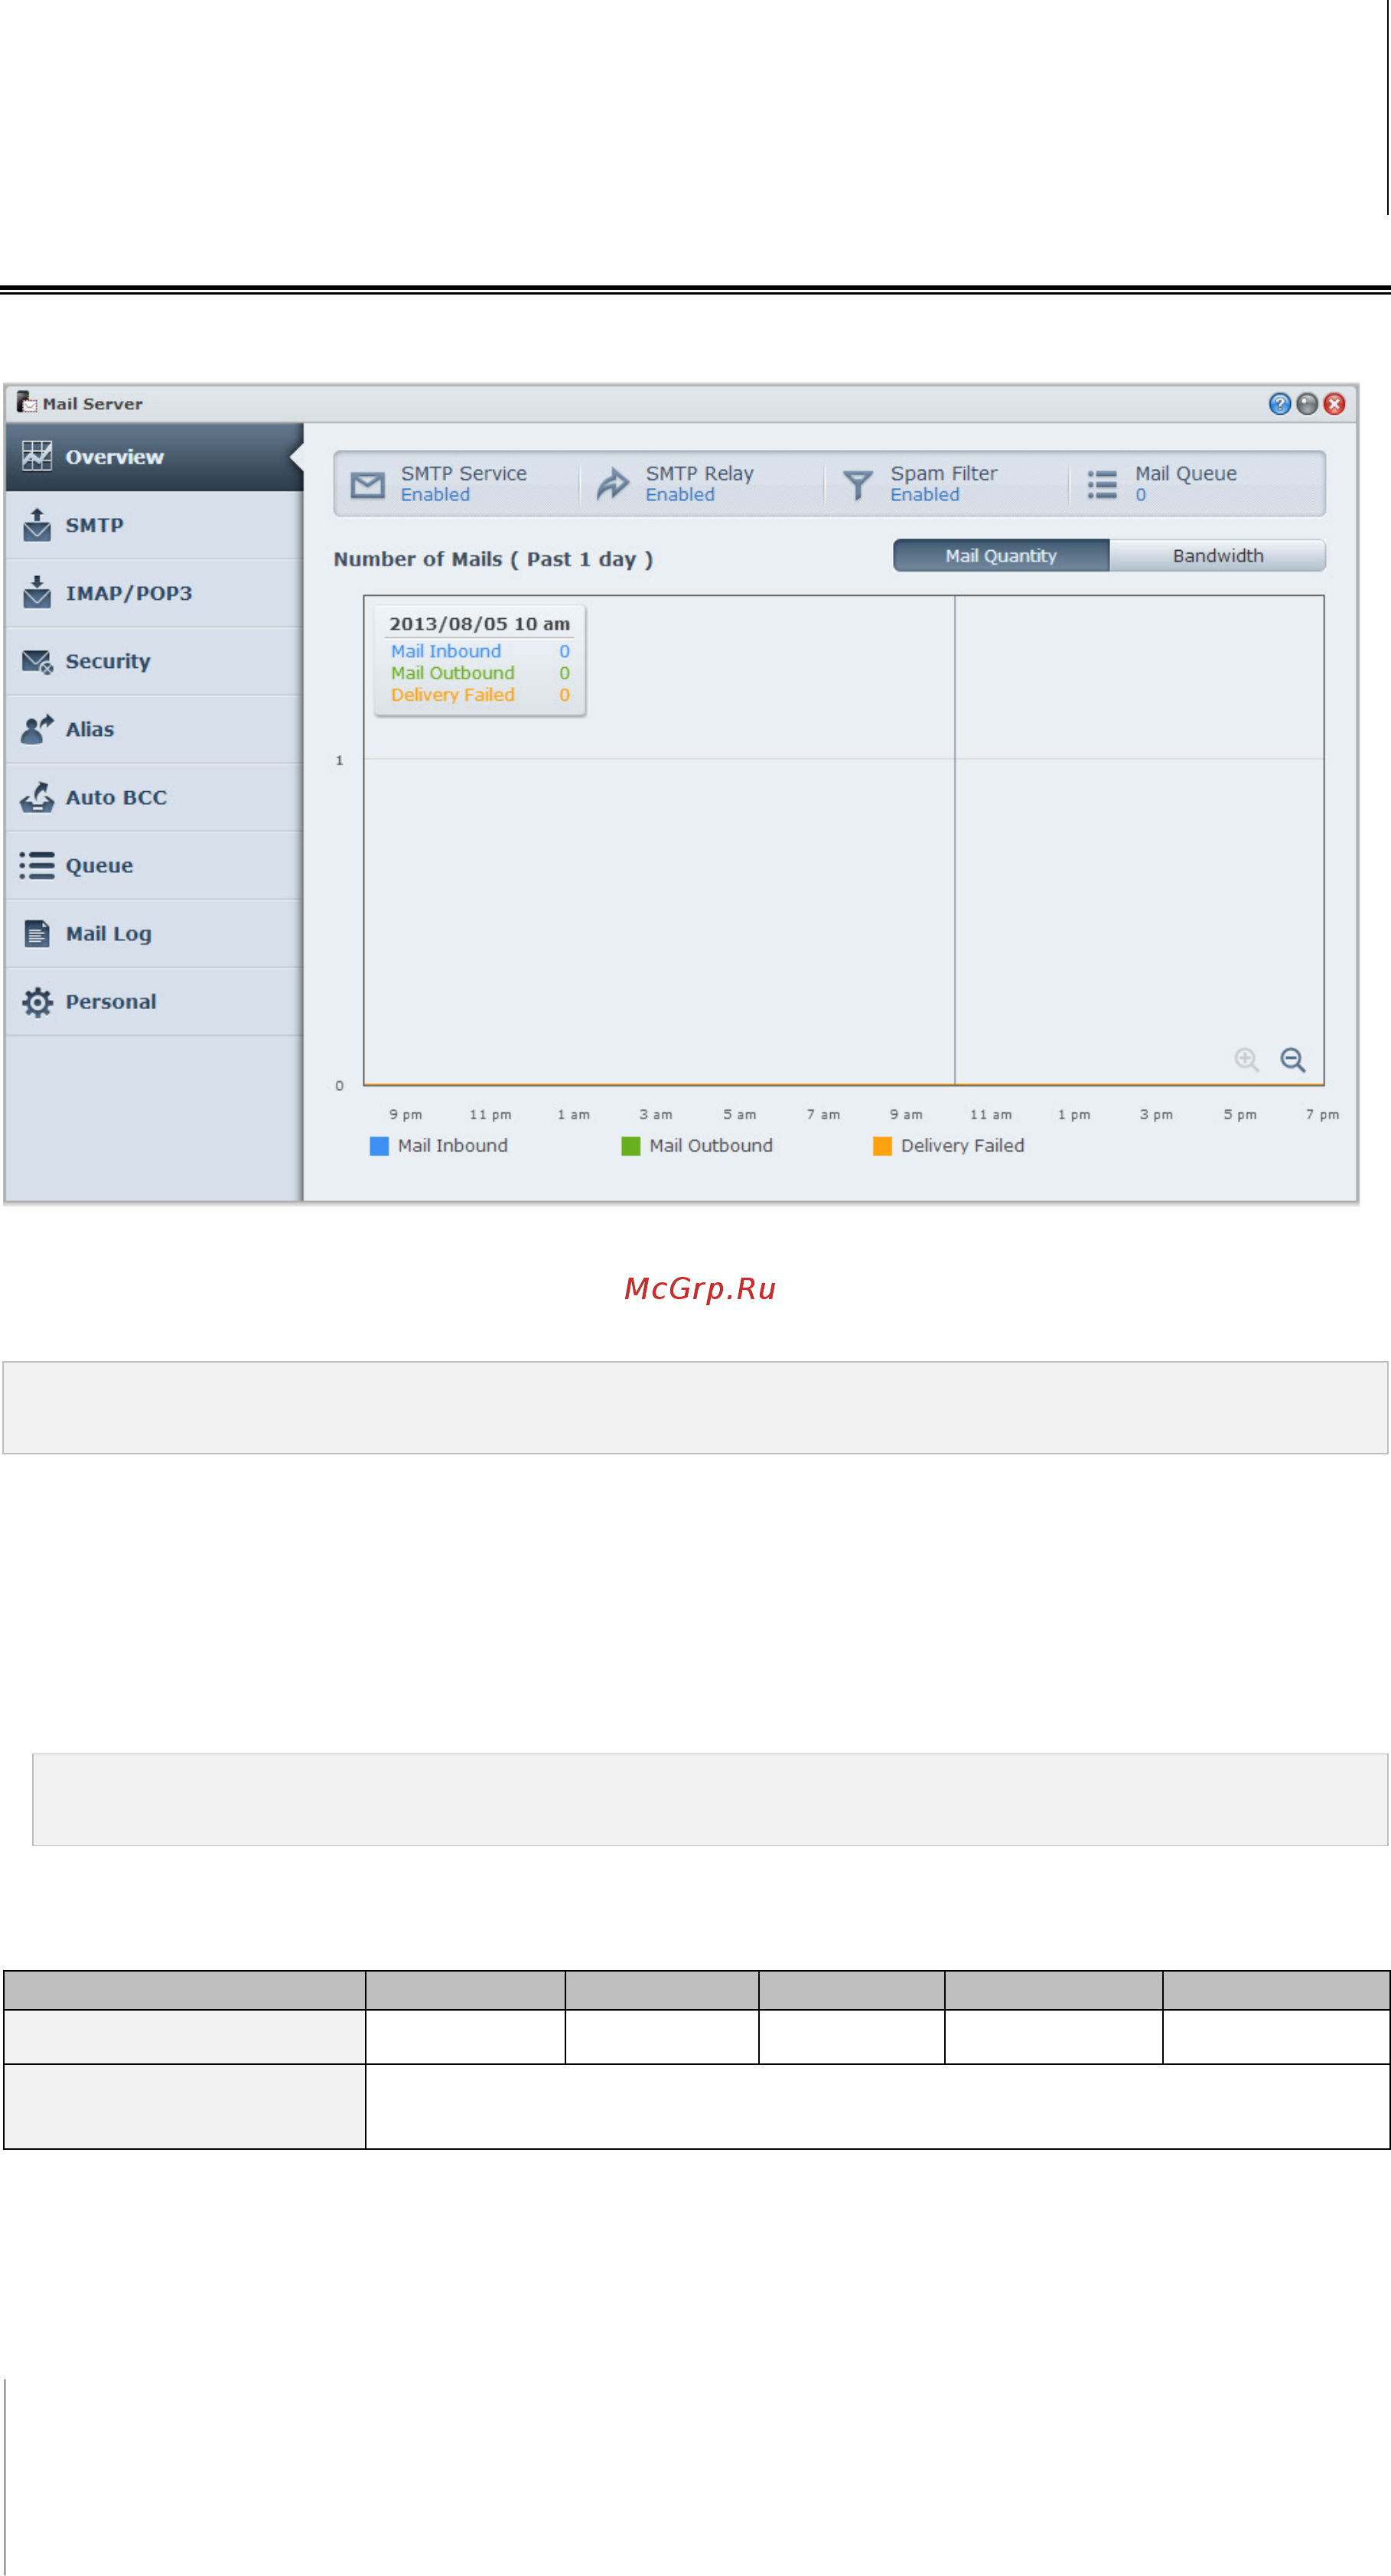Toggle the Mail Outbound green legend swatch
This screenshot has width=1391, height=2576.
click(630, 1146)
